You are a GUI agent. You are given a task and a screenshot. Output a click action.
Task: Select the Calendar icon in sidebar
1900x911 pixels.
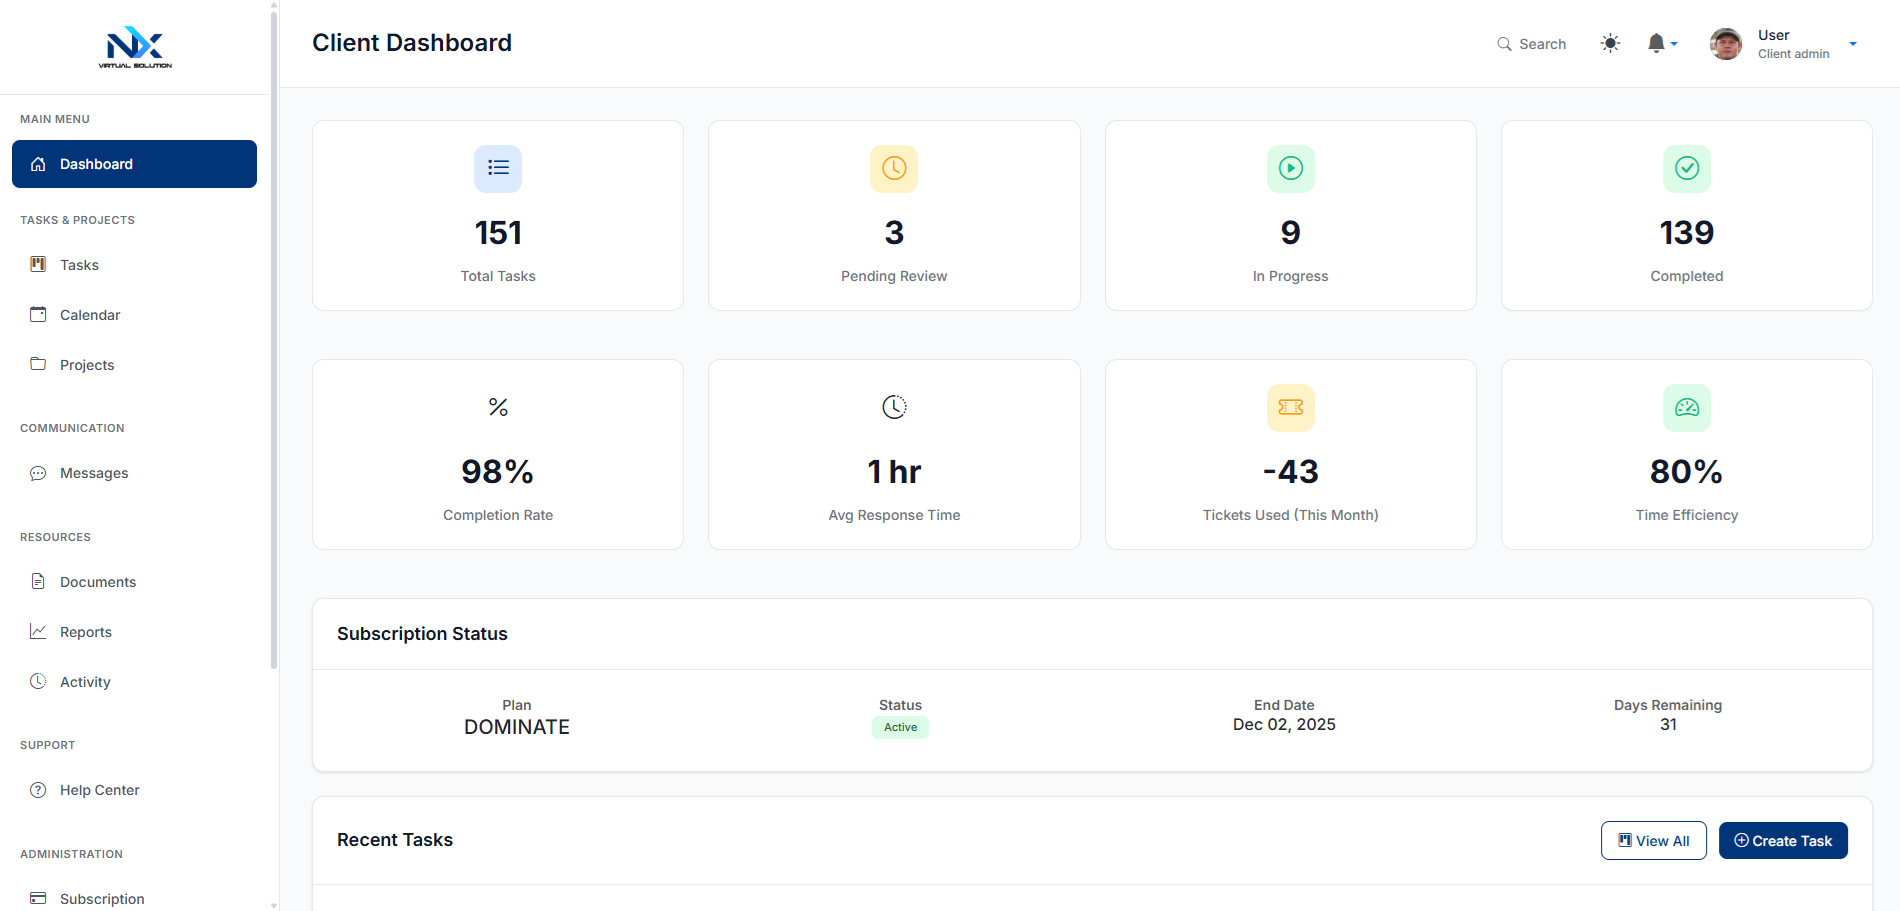[38, 314]
